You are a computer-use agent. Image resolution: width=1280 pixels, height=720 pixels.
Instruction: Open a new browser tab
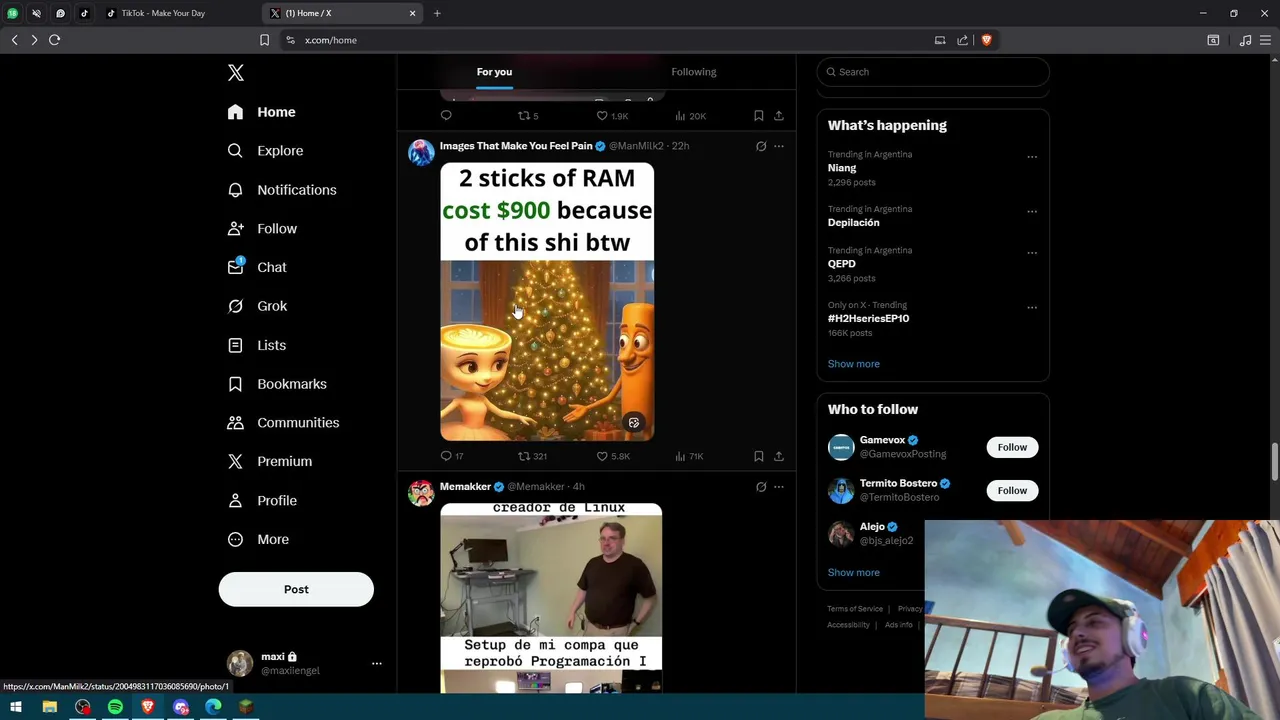[437, 13]
